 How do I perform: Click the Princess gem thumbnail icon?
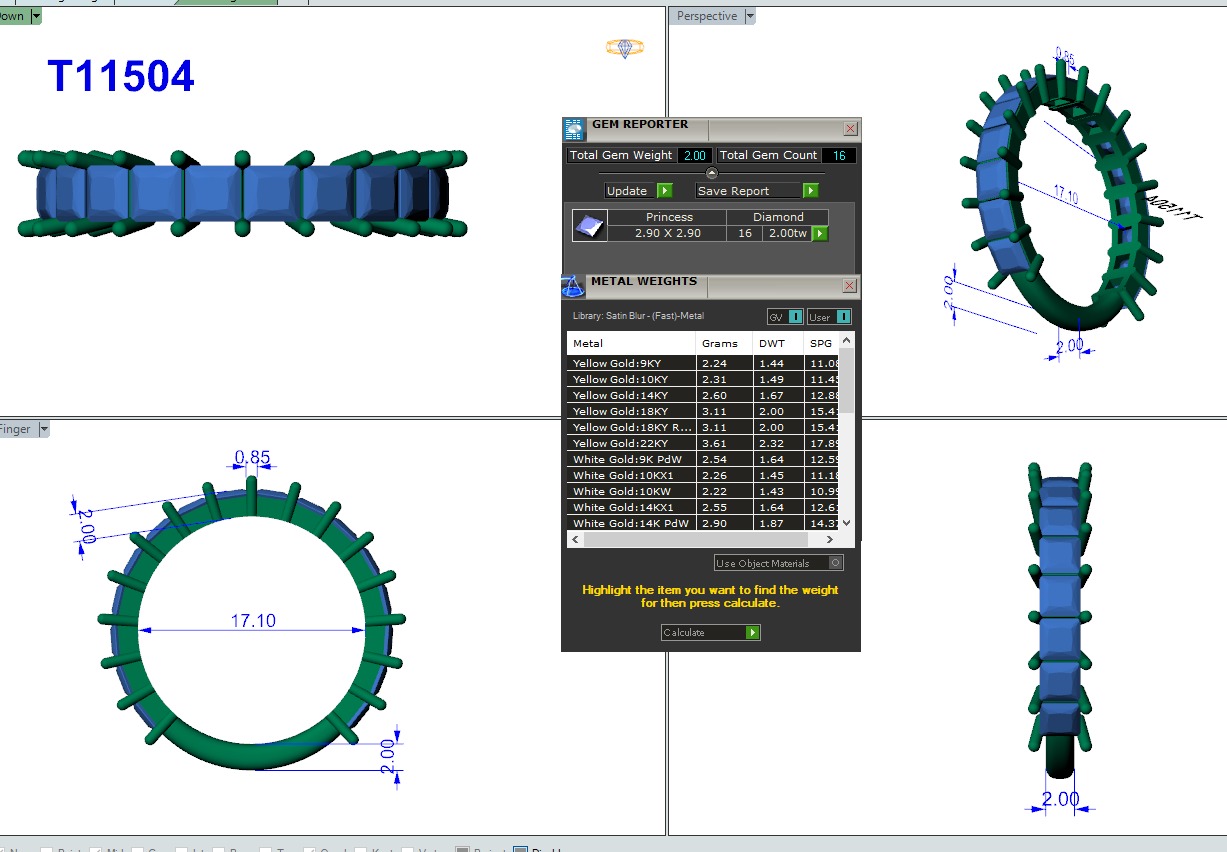click(x=589, y=226)
